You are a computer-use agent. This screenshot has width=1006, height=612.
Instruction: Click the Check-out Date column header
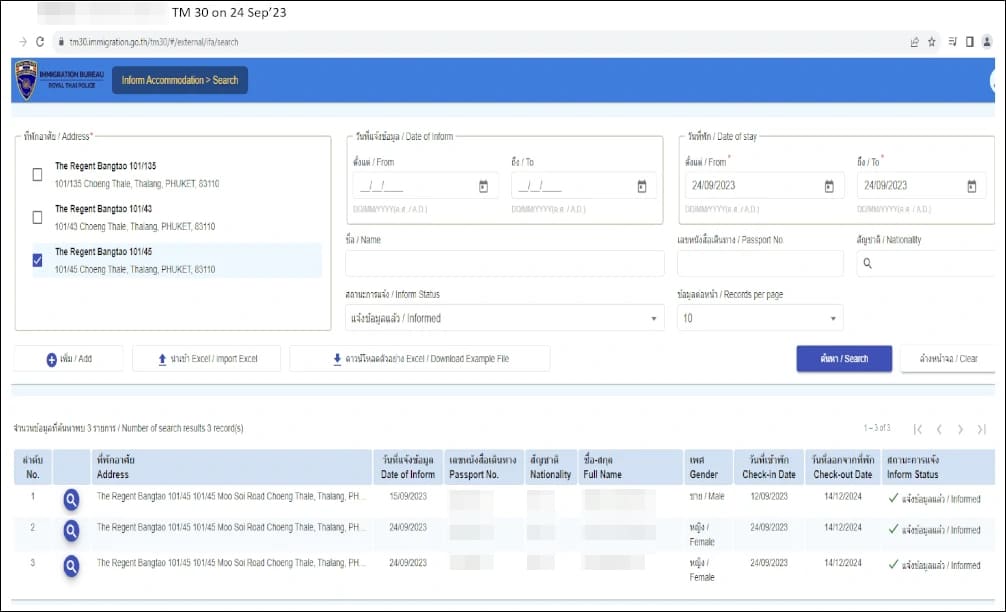coord(842,467)
